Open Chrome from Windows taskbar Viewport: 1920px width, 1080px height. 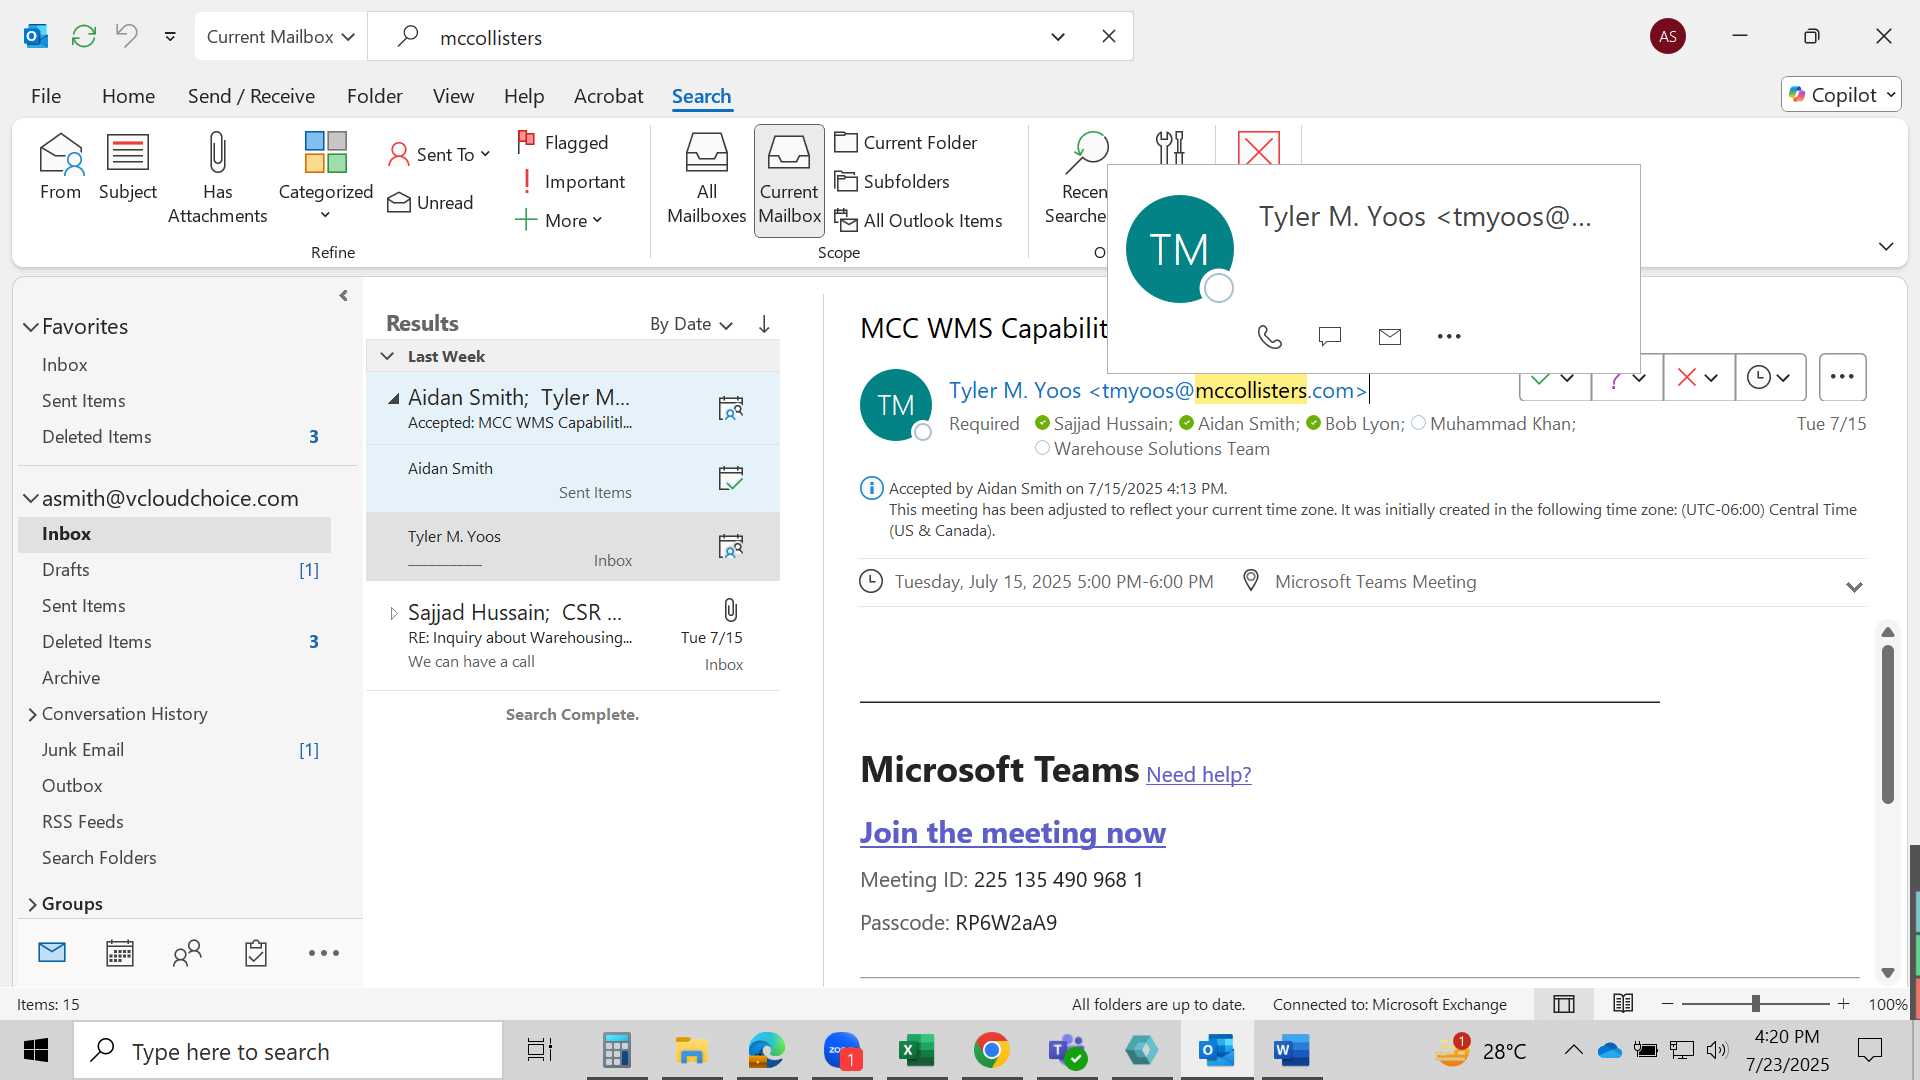point(991,1050)
